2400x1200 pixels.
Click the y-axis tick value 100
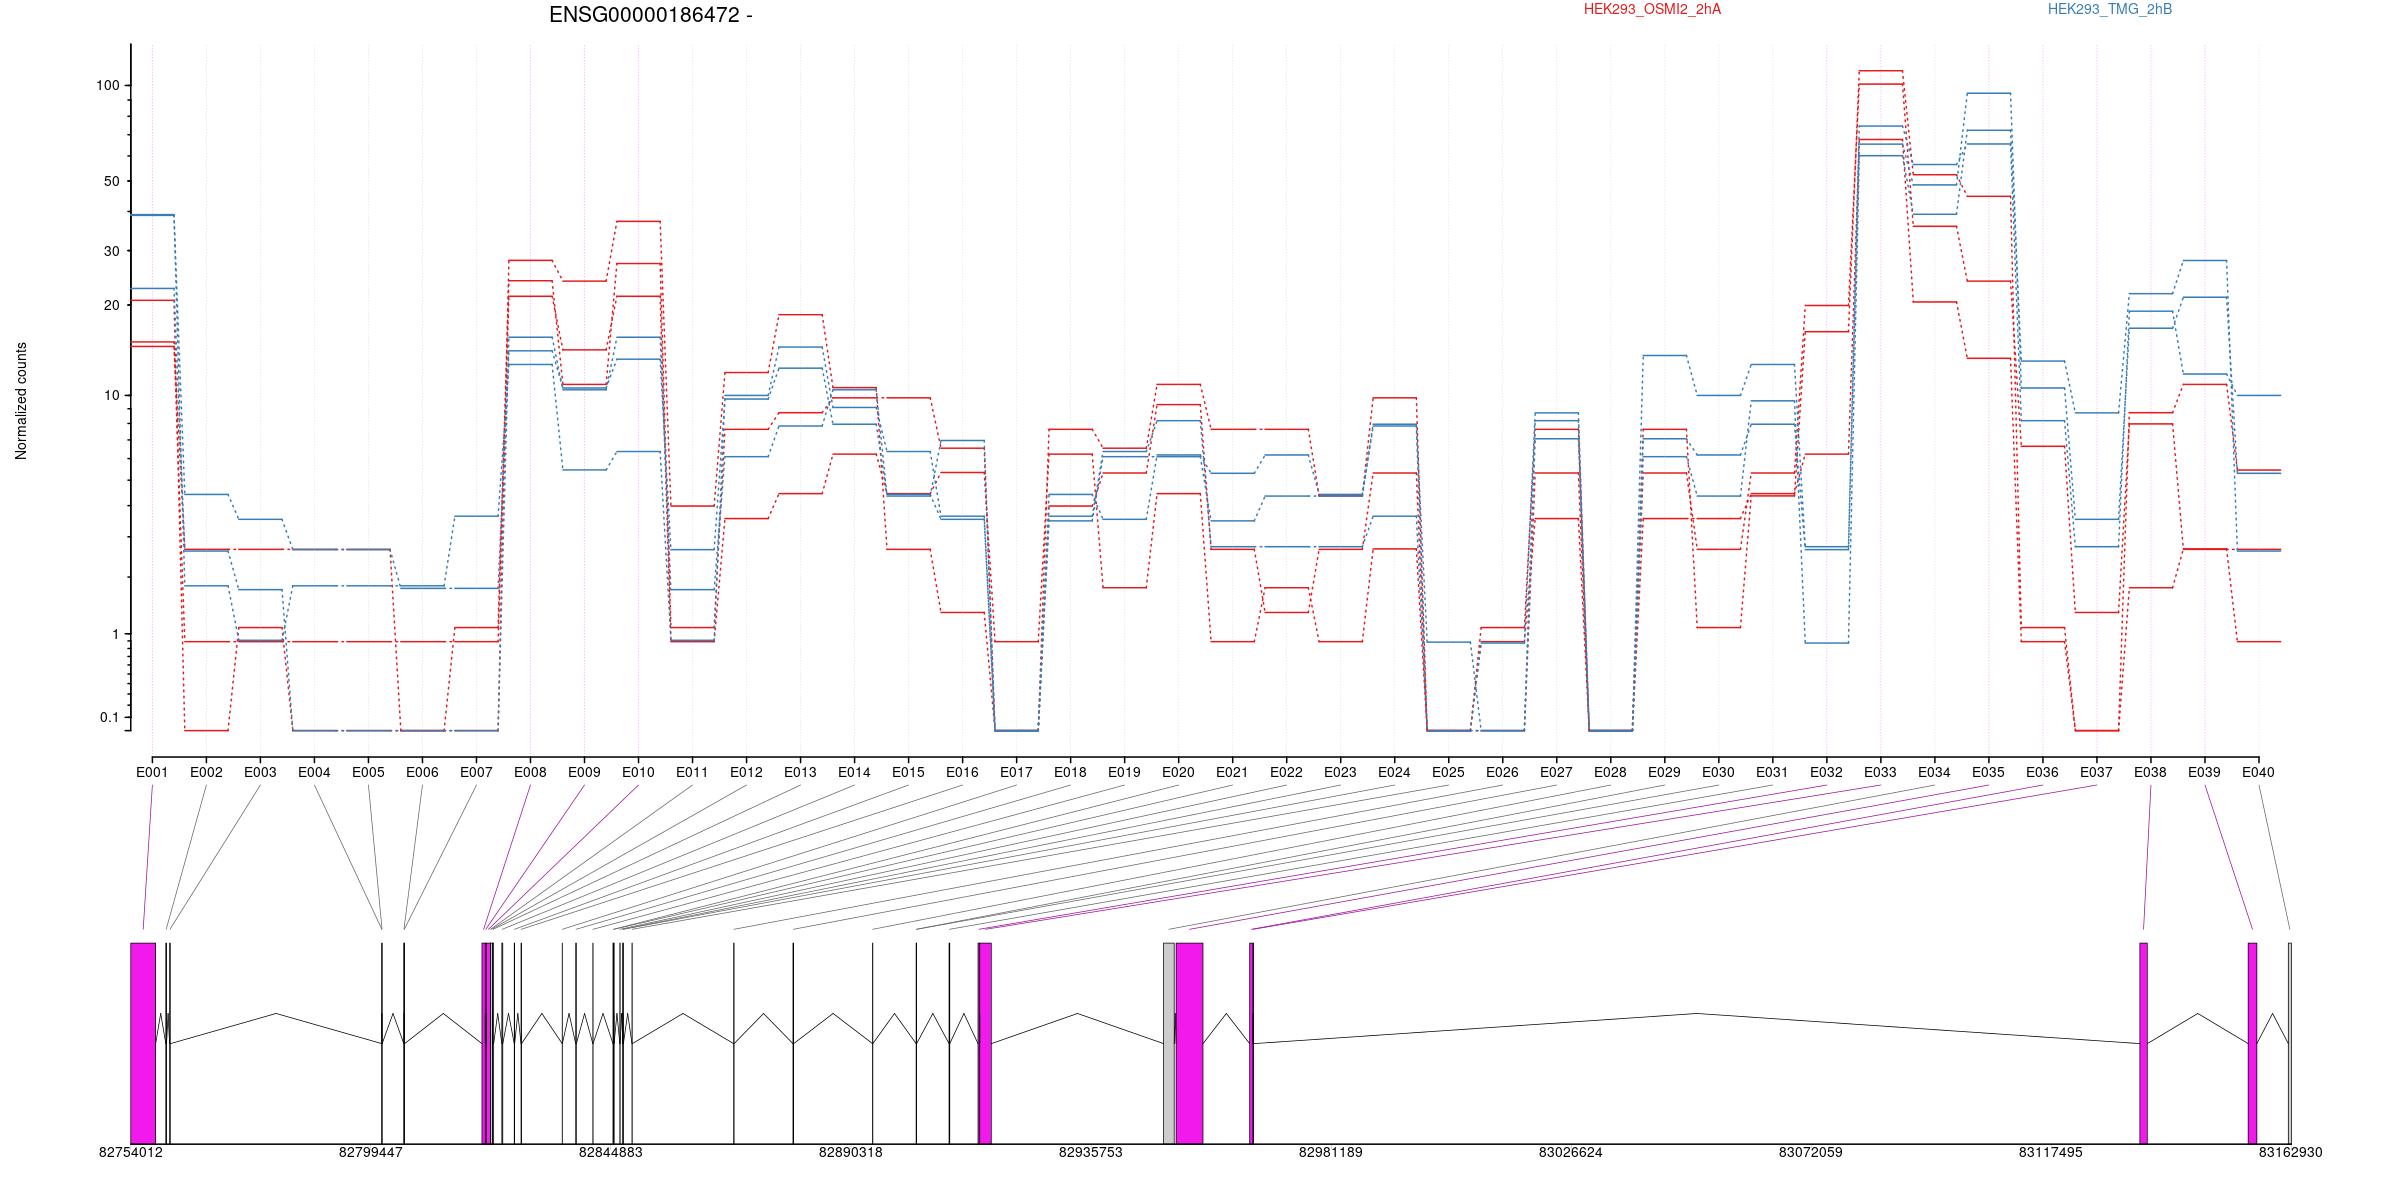click(x=107, y=86)
